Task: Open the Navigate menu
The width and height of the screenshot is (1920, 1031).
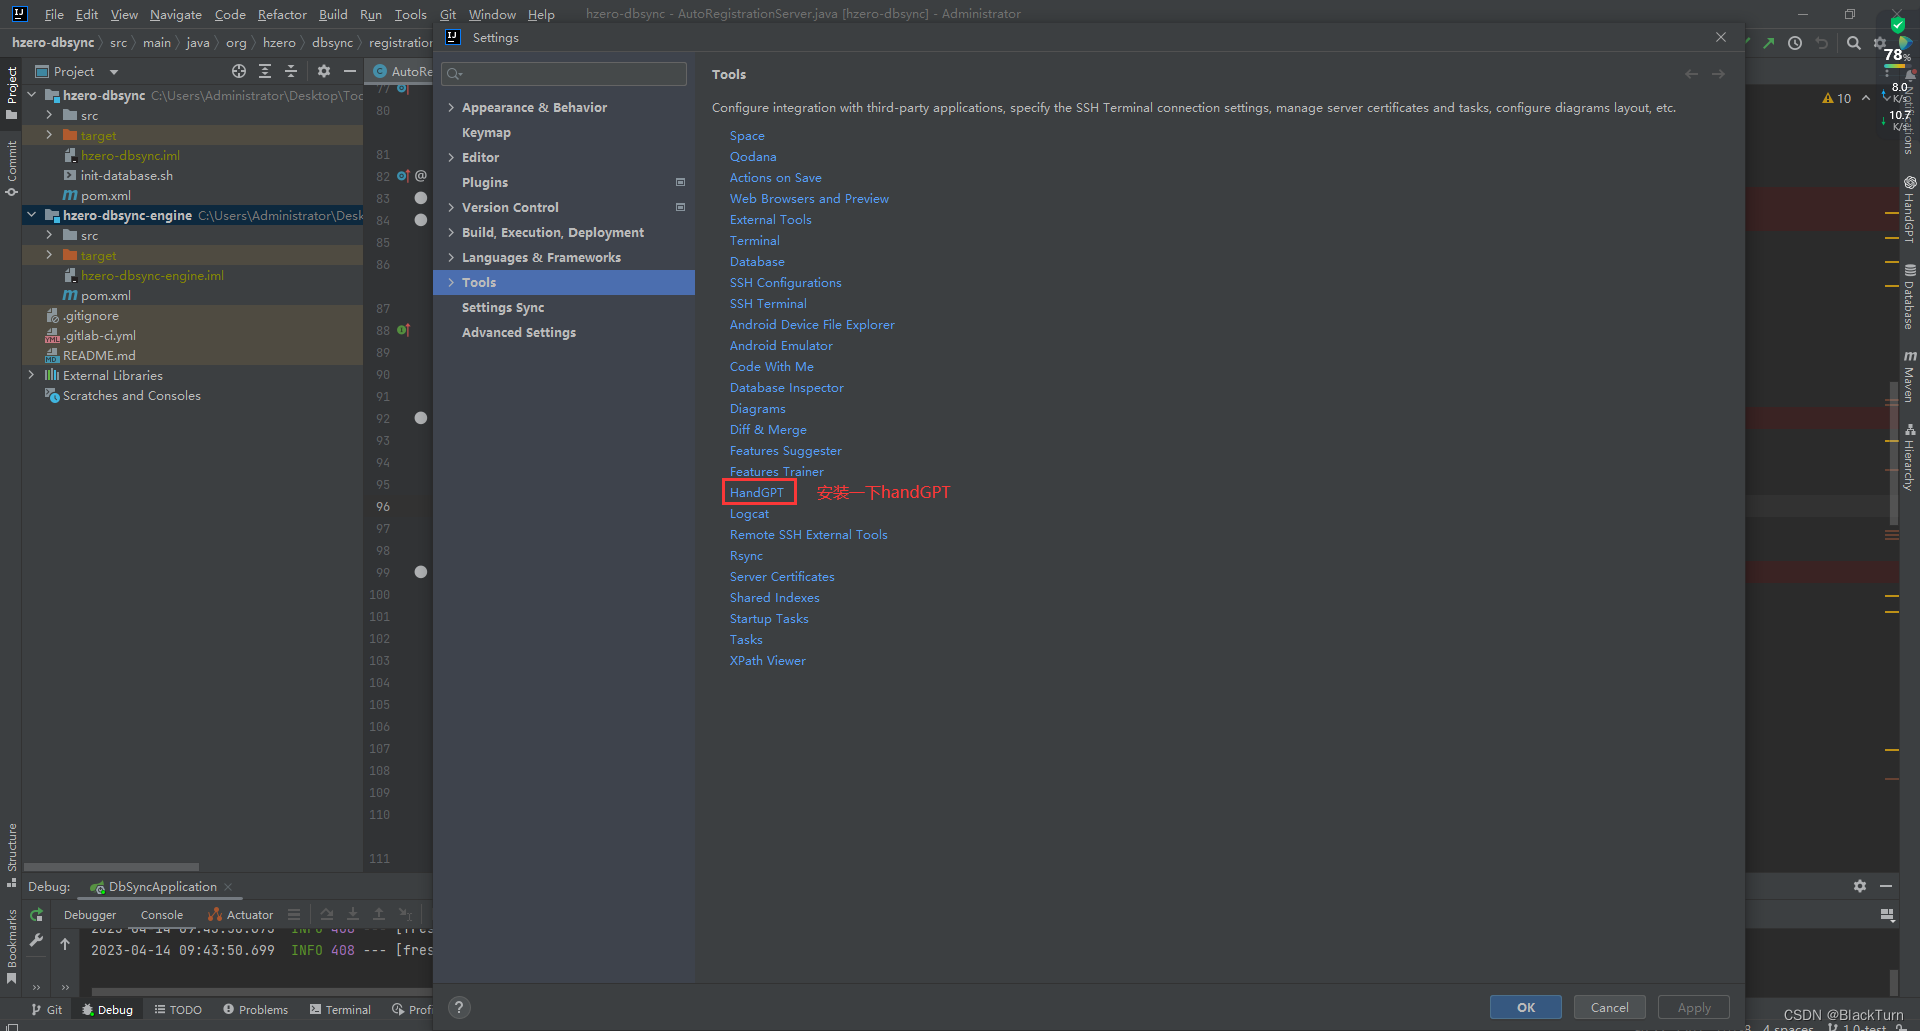Action: point(176,14)
